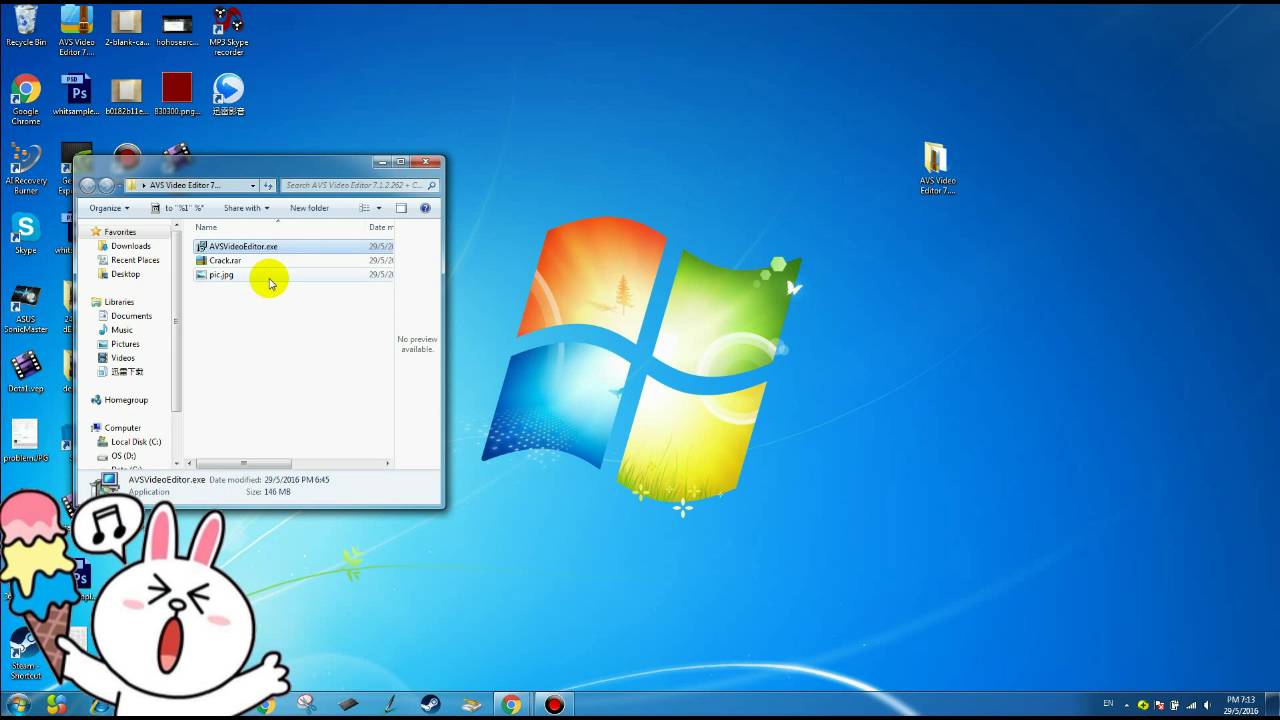The width and height of the screenshot is (1280, 720).
Task: Toggle the preview pane button
Action: pyautogui.click(x=401, y=208)
